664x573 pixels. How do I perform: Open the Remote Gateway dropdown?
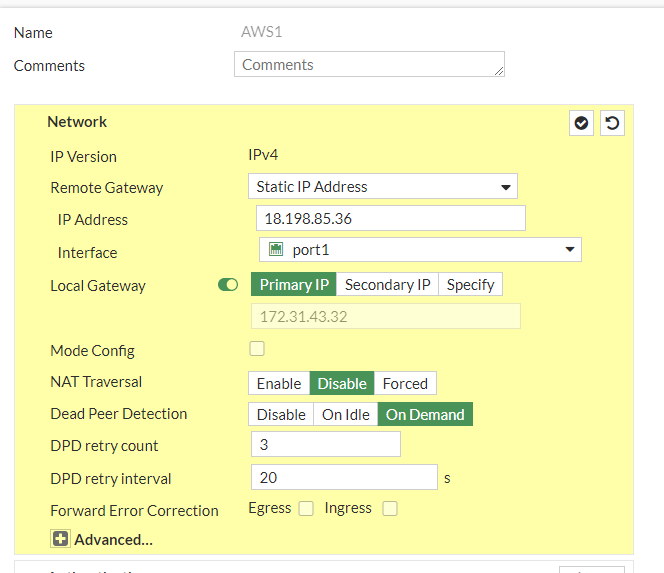[382, 186]
